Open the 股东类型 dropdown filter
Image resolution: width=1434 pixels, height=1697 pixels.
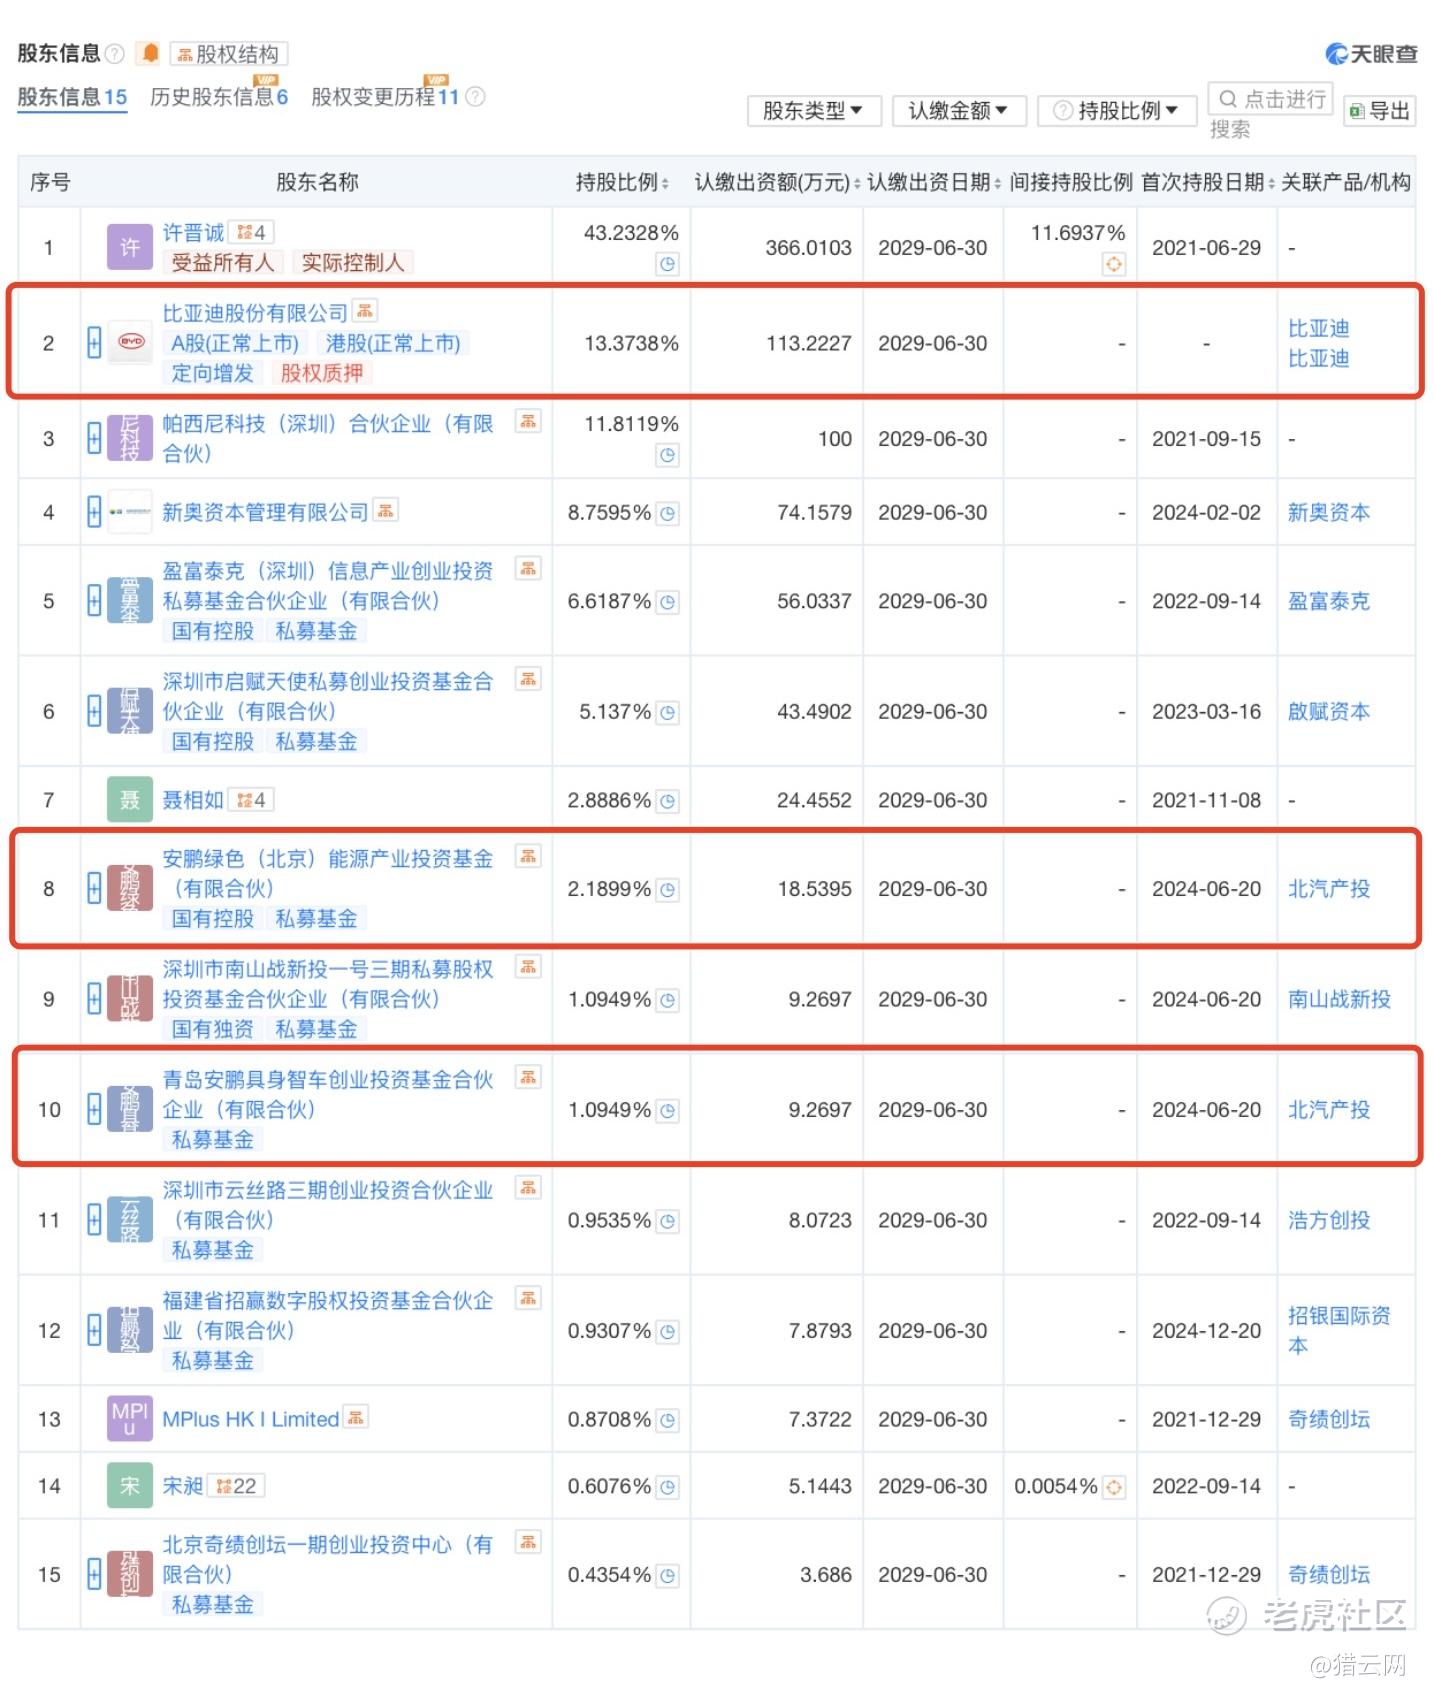[x=814, y=110]
